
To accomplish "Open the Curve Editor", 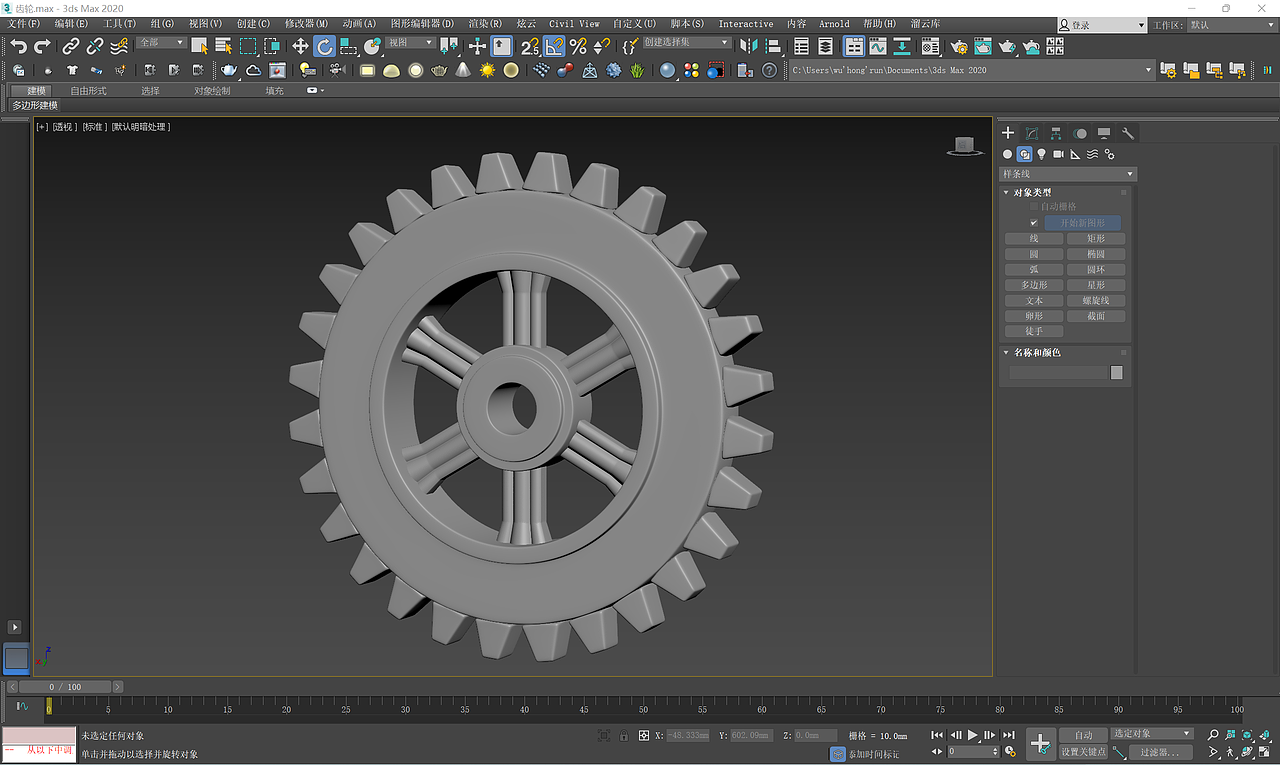I will (x=877, y=46).
